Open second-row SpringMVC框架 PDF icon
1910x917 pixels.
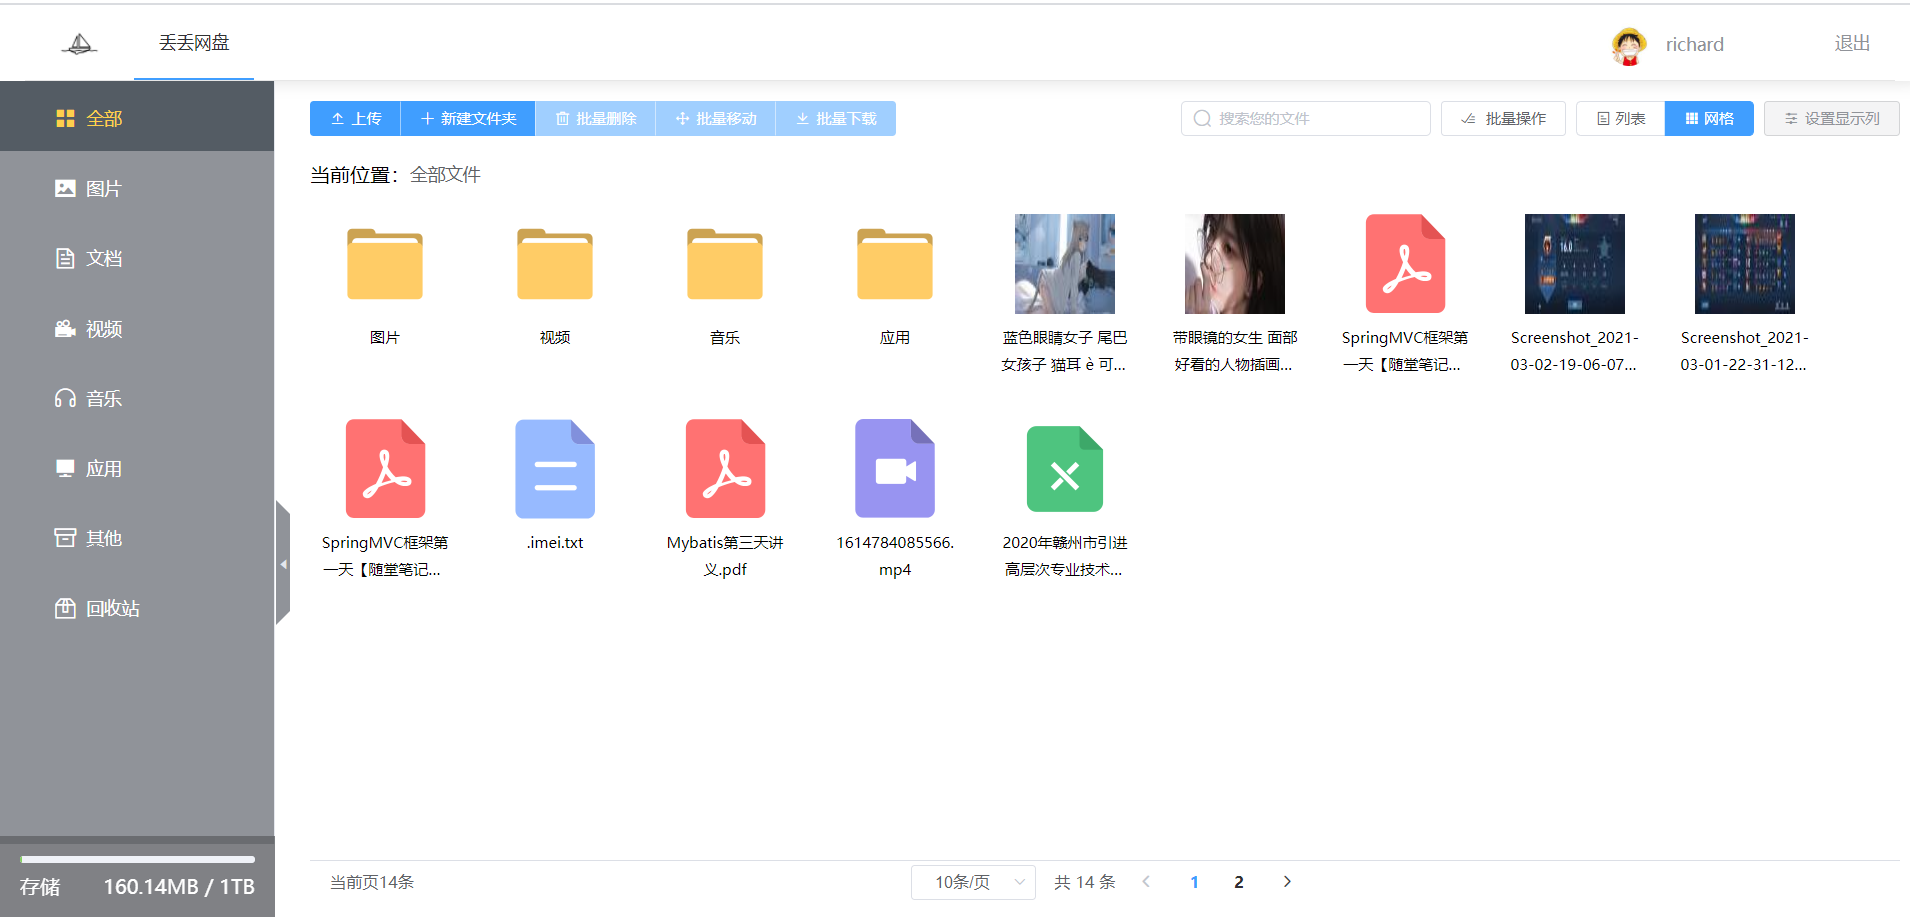385,469
